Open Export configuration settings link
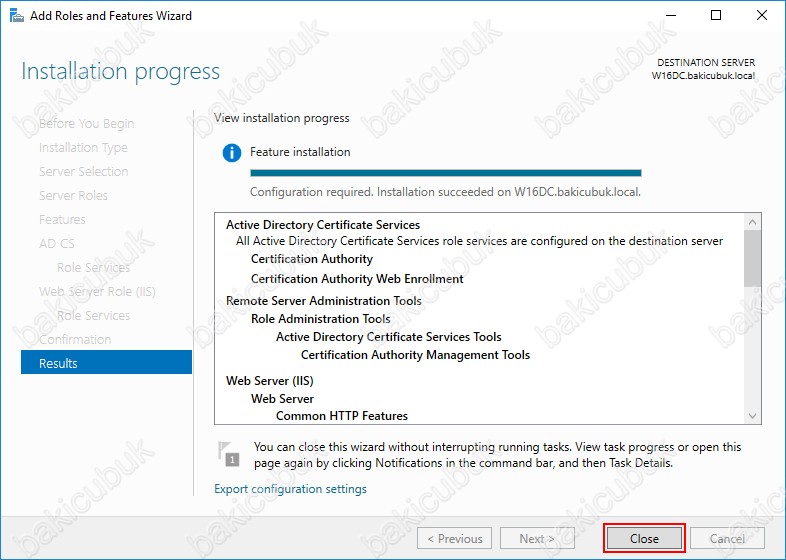 pos(290,489)
